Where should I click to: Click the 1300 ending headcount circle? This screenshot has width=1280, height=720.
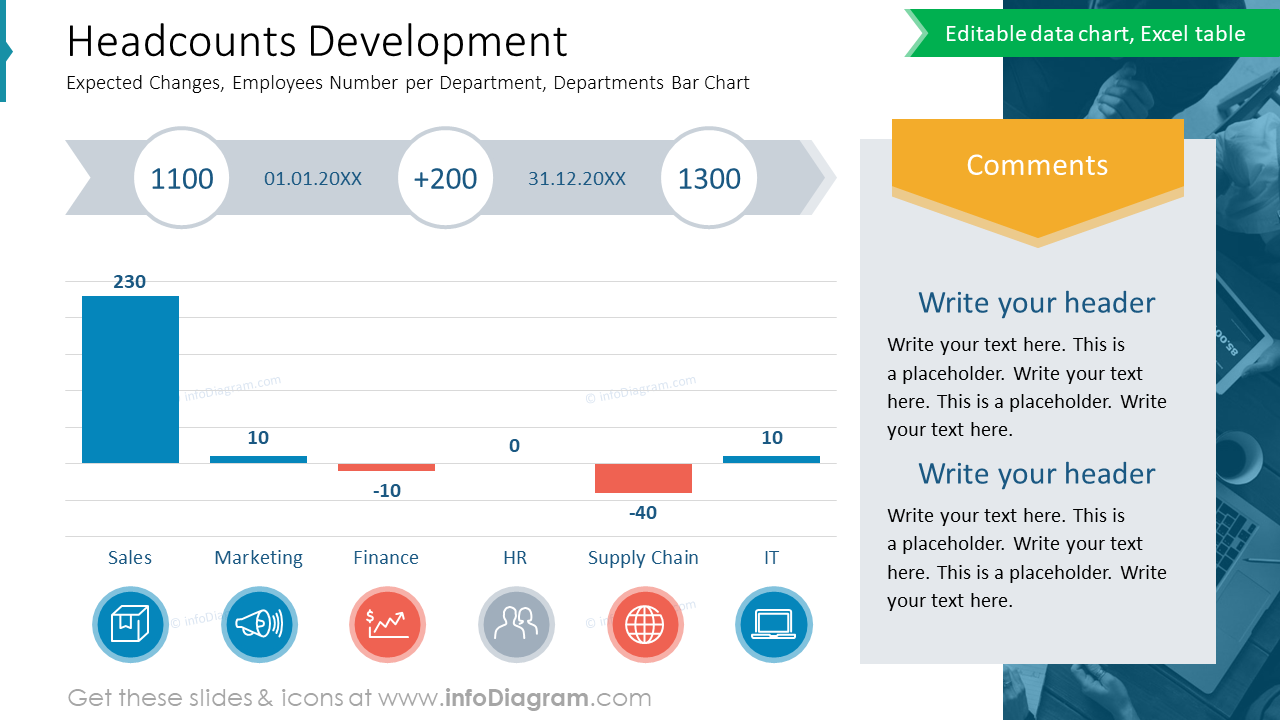[x=709, y=178]
